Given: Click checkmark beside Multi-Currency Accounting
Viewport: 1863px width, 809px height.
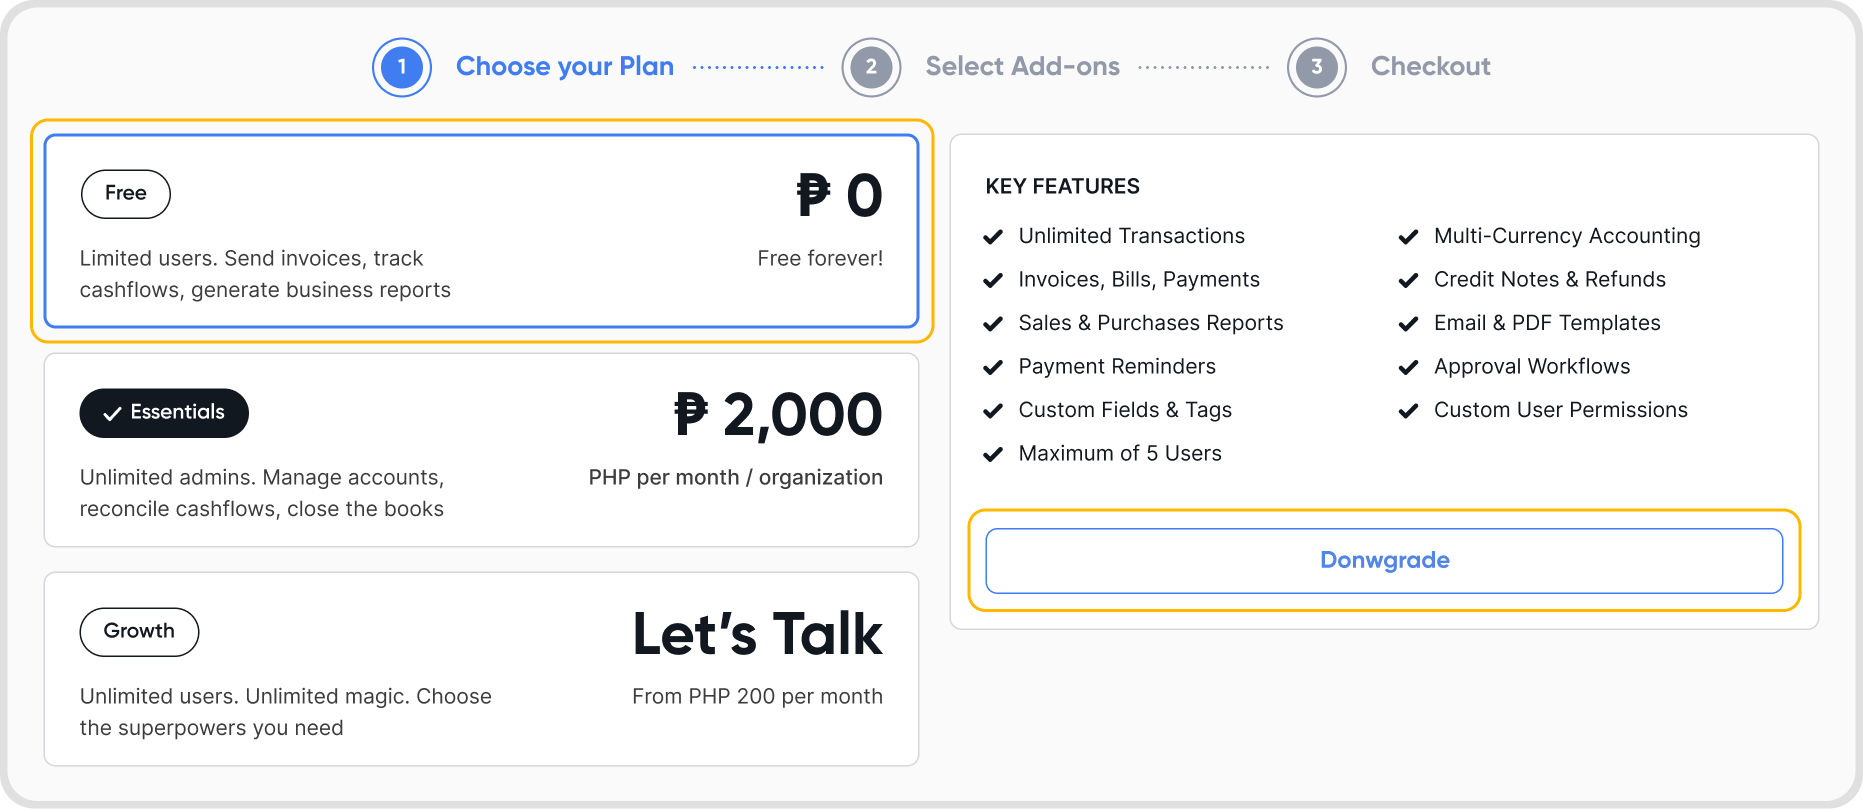Looking at the screenshot, I should click(1408, 237).
